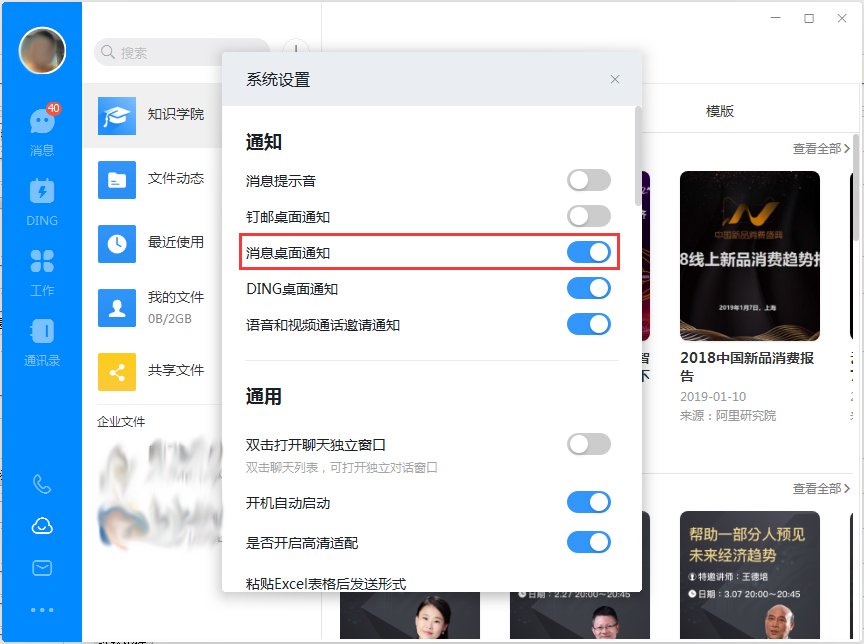Open the 2018中国新品消费报告 course
The width and height of the screenshot is (864, 644).
coord(749,255)
